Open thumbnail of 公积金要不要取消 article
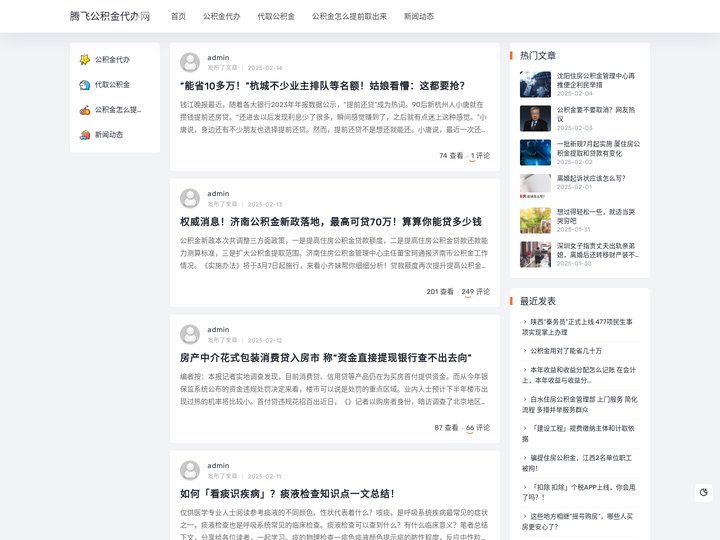This screenshot has height=540, width=720. pos(535,118)
